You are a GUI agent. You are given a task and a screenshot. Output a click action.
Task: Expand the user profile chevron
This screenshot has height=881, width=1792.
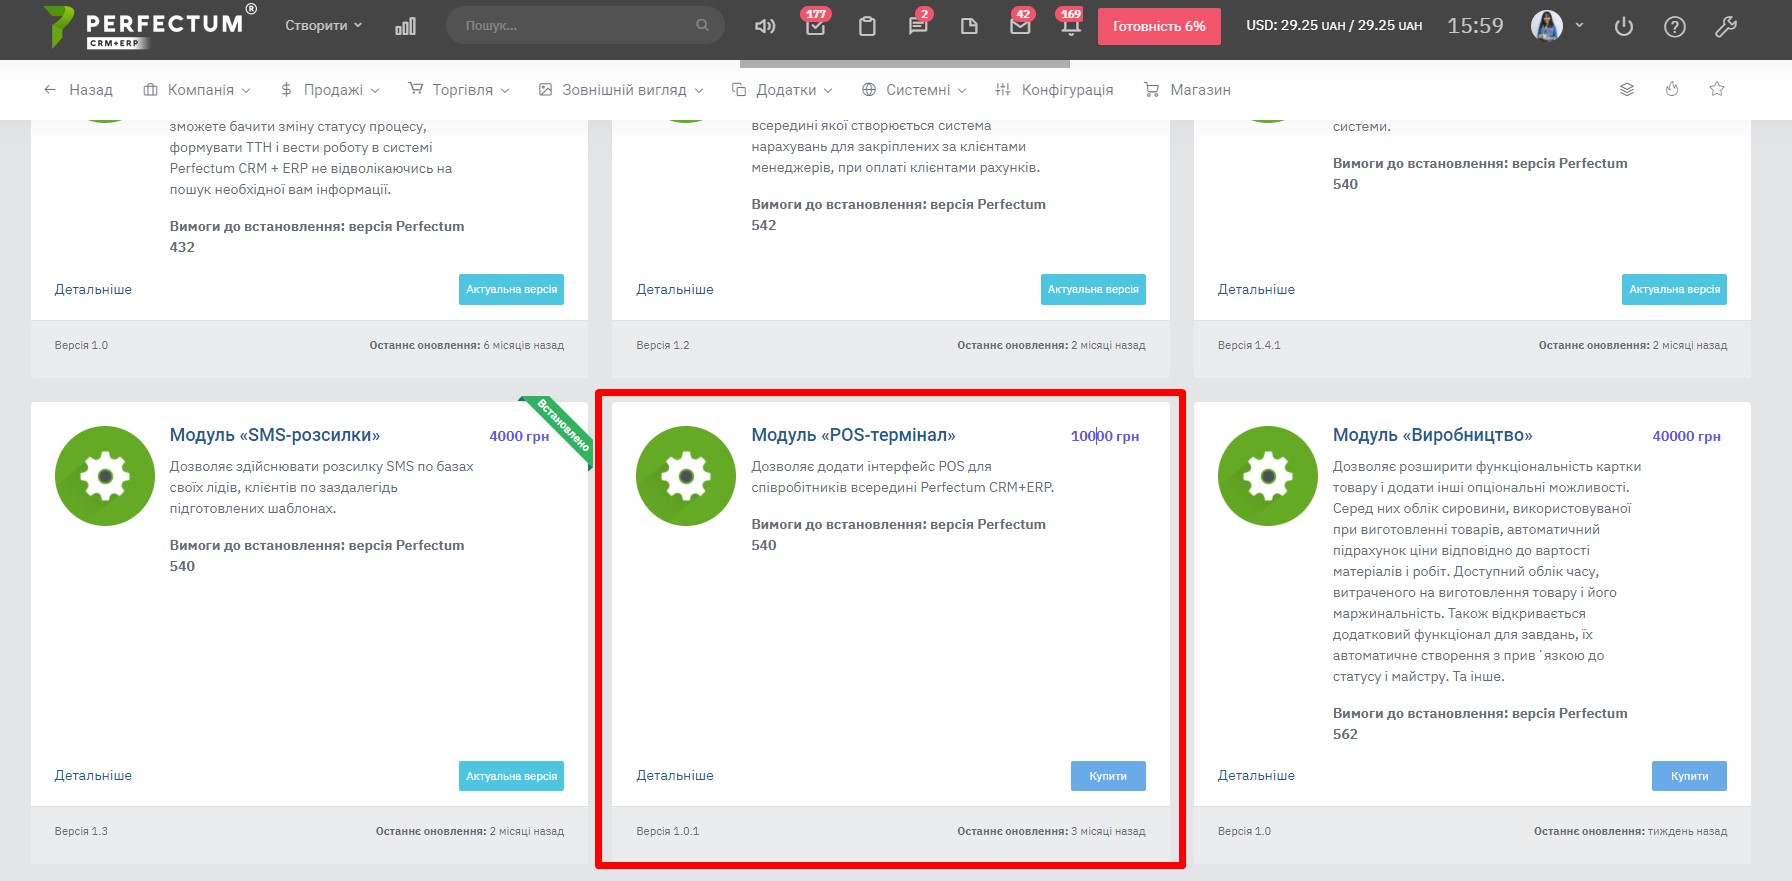[1579, 25]
